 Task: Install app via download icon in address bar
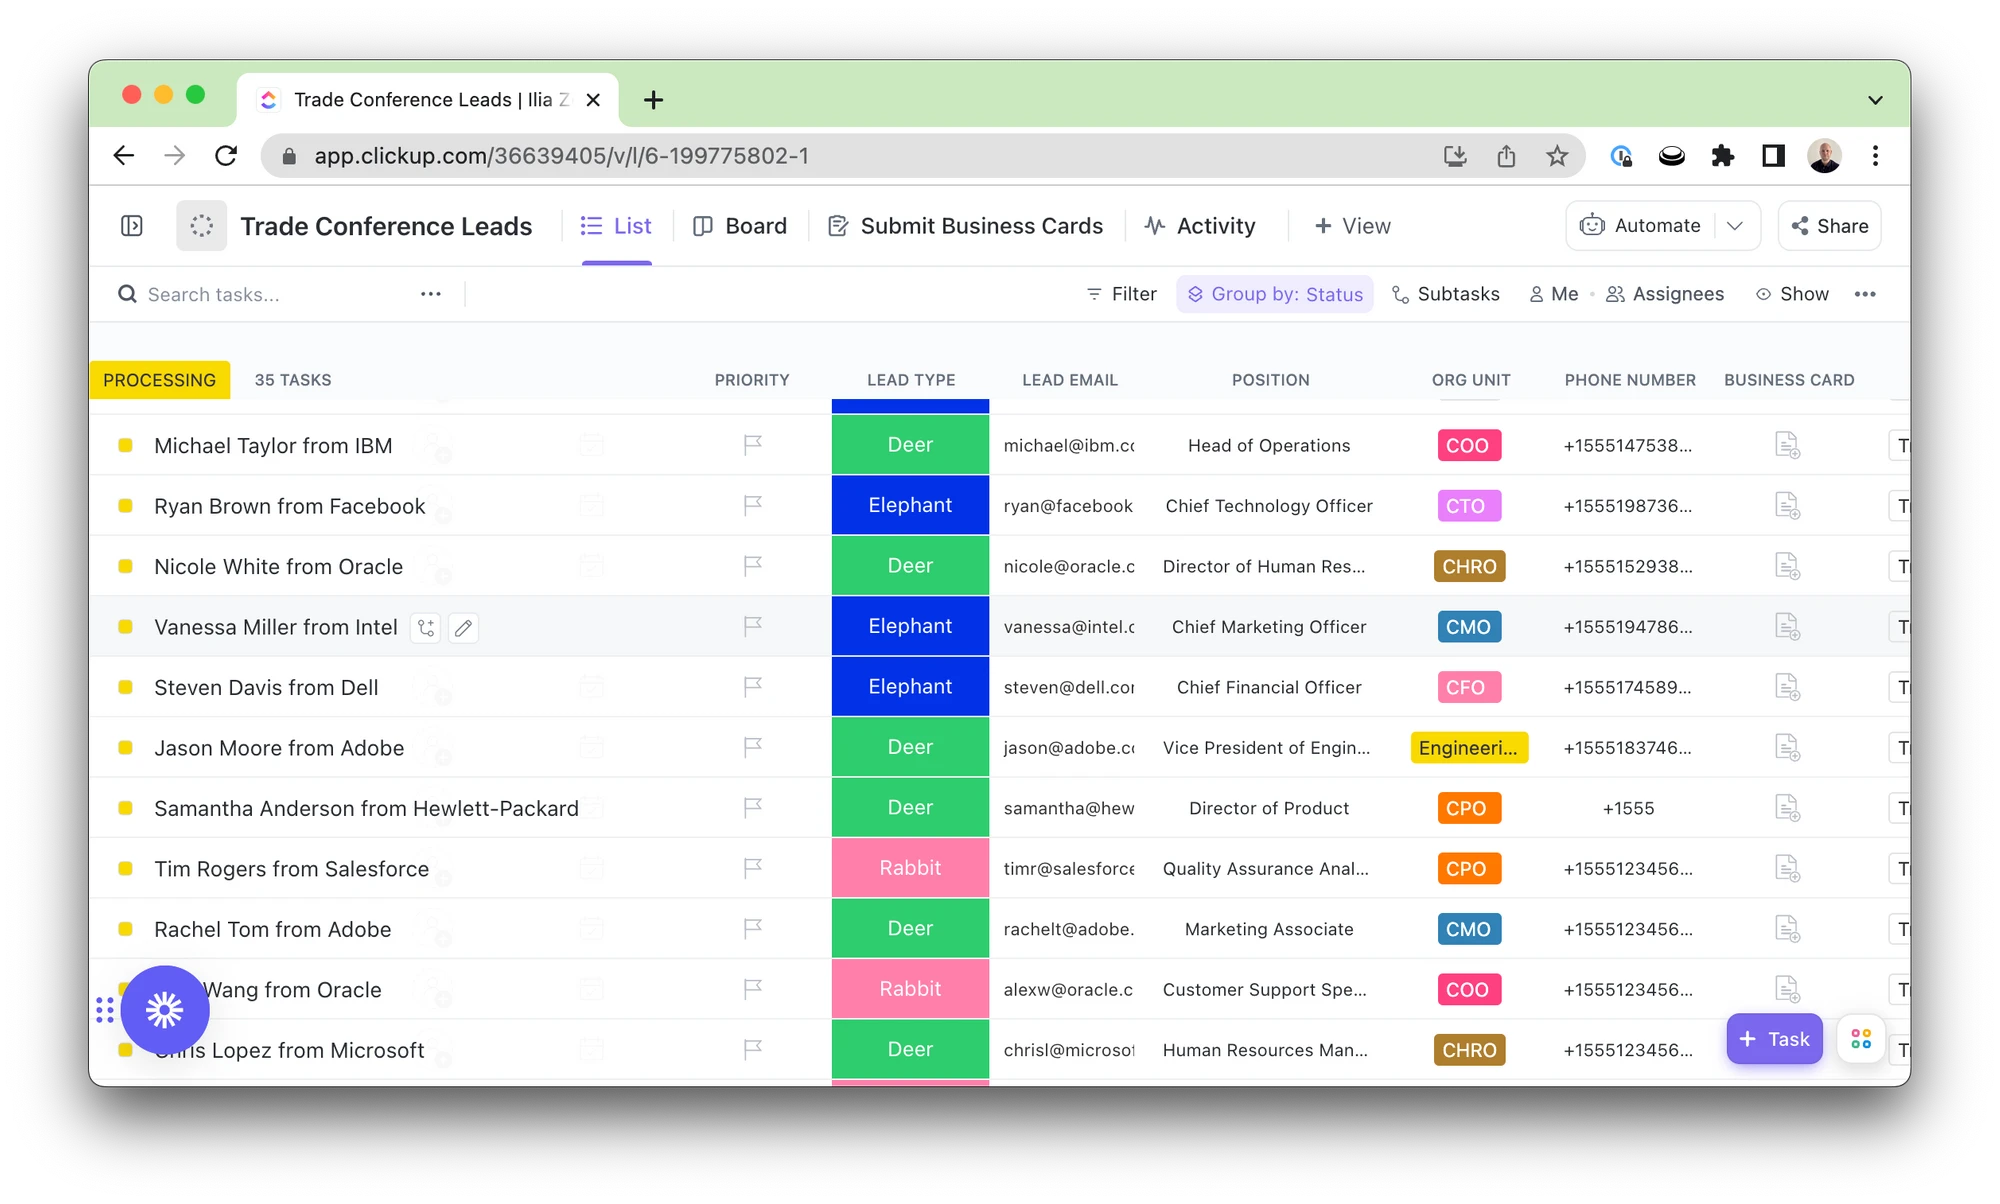pyautogui.click(x=1455, y=156)
